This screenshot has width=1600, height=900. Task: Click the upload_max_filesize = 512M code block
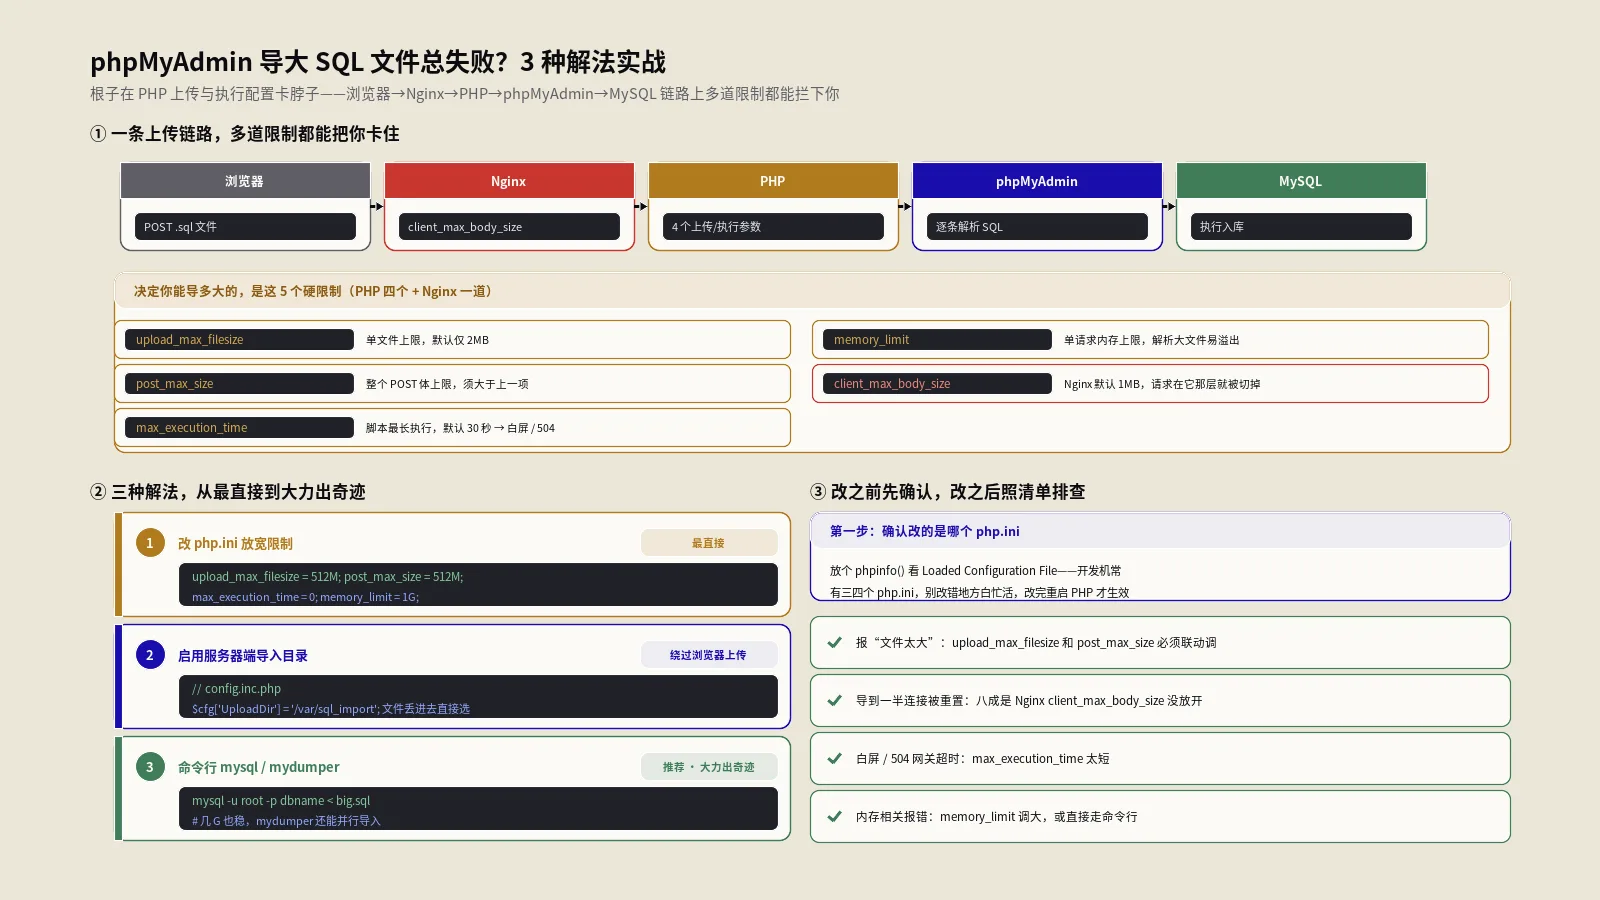click(x=479, y=585)
